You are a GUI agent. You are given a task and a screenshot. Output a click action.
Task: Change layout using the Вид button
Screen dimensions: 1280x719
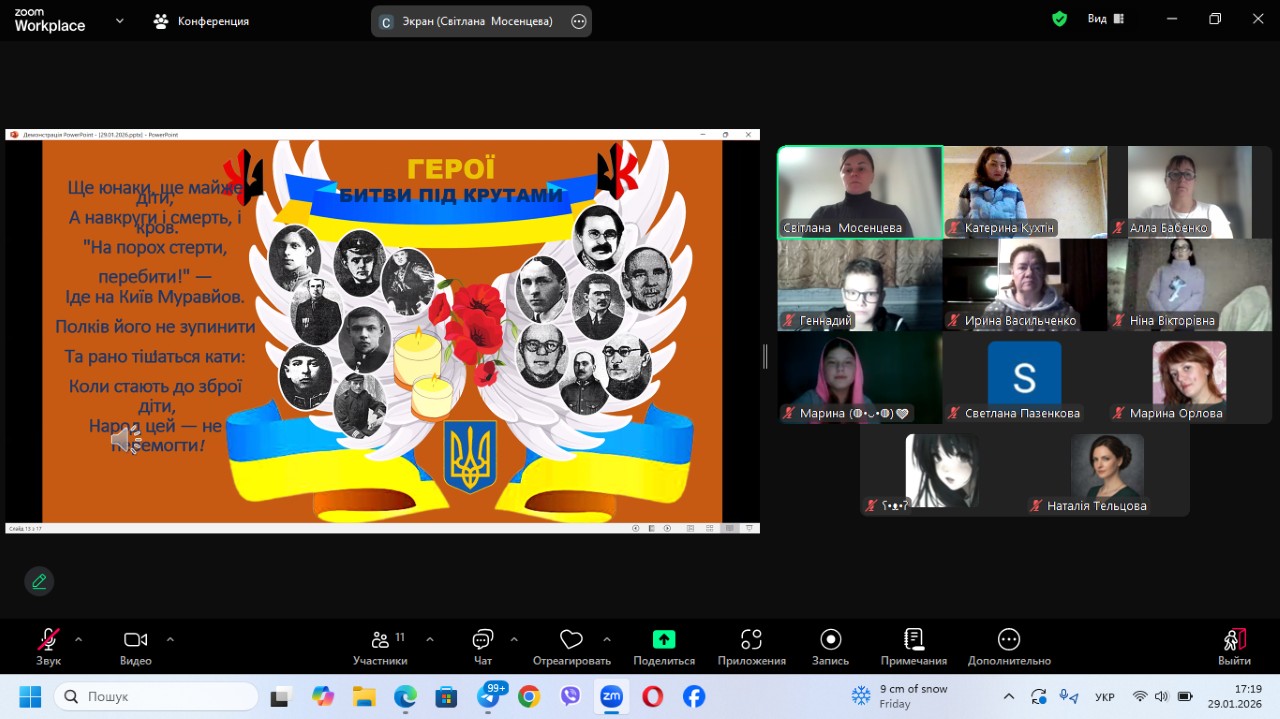(x=1105, y=19)
